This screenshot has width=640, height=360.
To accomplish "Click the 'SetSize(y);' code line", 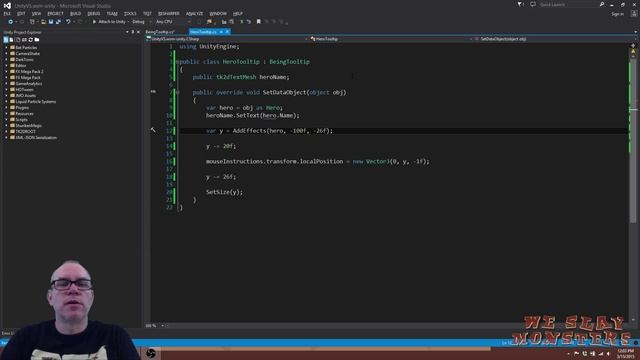I will pyautogui.click(x=224, y=192).
